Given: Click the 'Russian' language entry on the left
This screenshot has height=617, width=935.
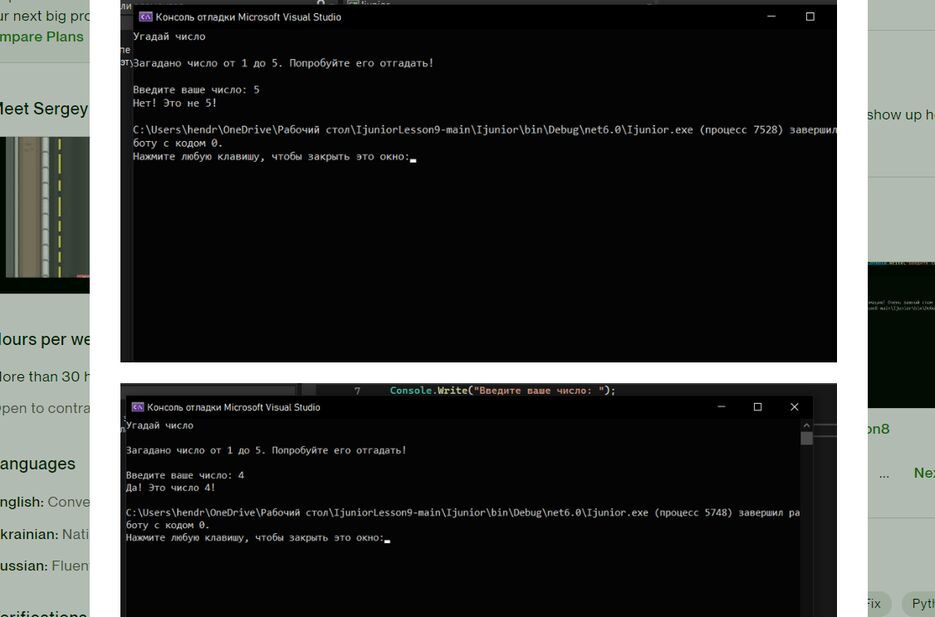Looking at the screenshot, I should coord(44,566).
